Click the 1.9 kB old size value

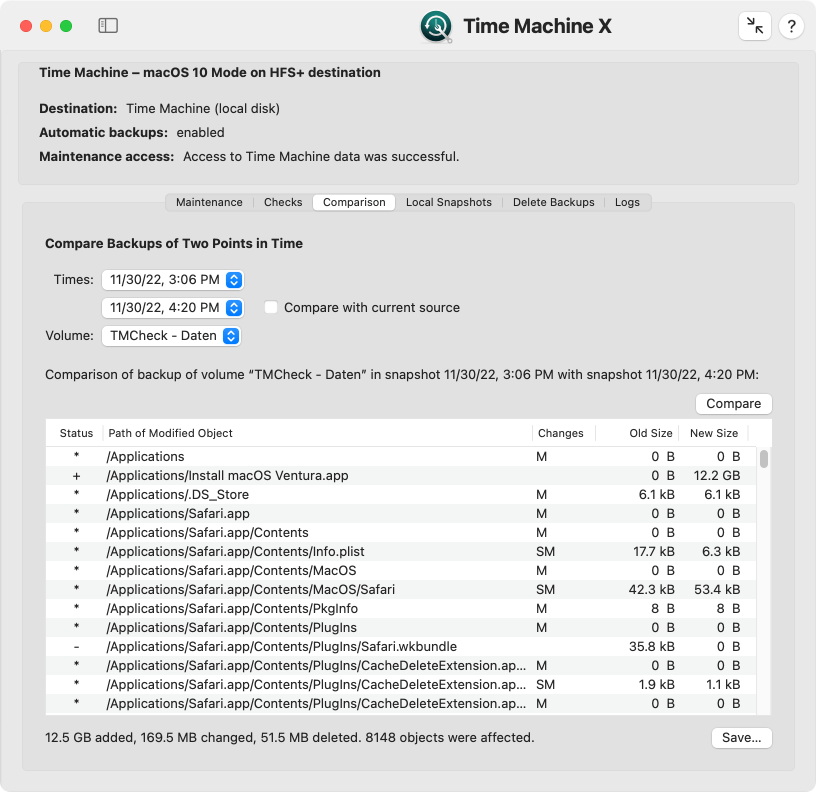click(x=656, y=685)
